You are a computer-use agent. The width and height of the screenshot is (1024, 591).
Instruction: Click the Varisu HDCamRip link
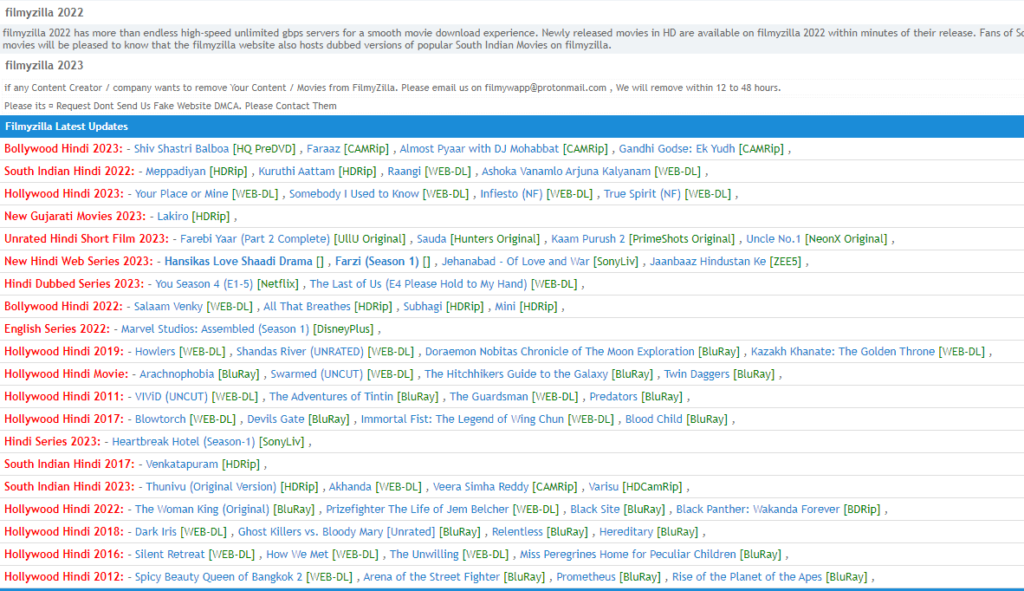[x=603, y=487]
